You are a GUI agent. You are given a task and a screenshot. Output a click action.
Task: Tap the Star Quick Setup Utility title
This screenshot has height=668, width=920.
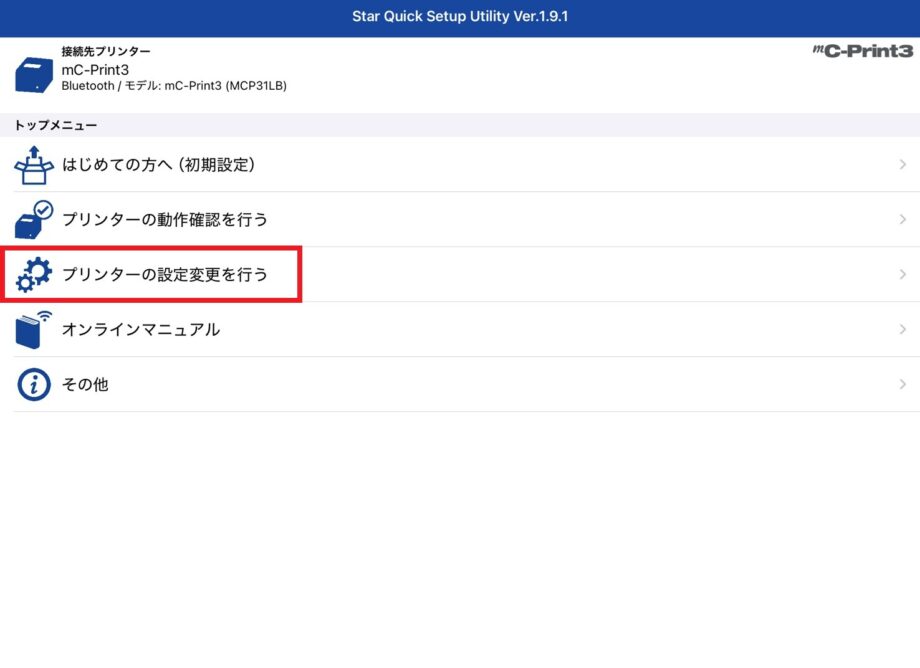pyautogui.click(x=460, y=17)
